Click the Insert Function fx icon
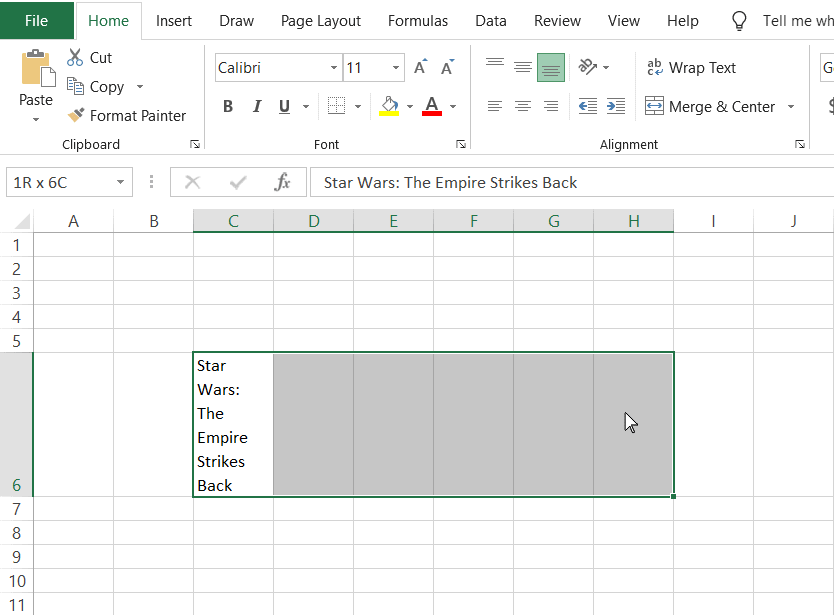Screen dimensions: 834x615 282,182
